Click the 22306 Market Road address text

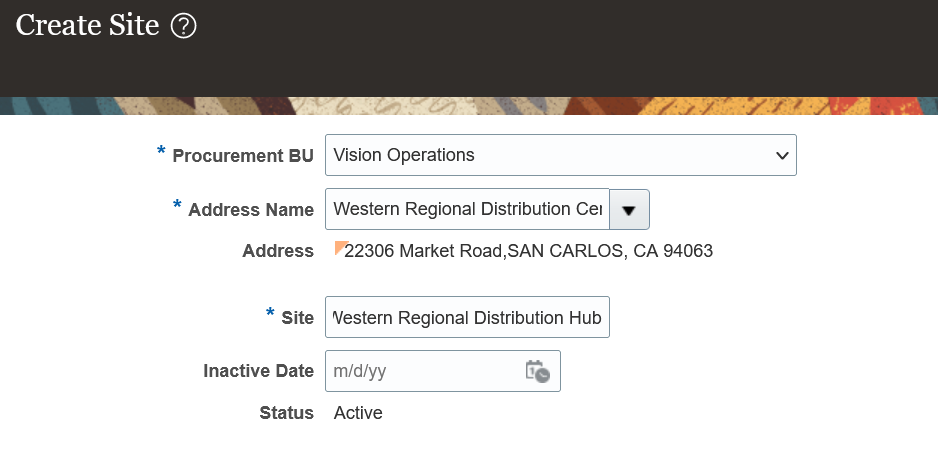528,251
